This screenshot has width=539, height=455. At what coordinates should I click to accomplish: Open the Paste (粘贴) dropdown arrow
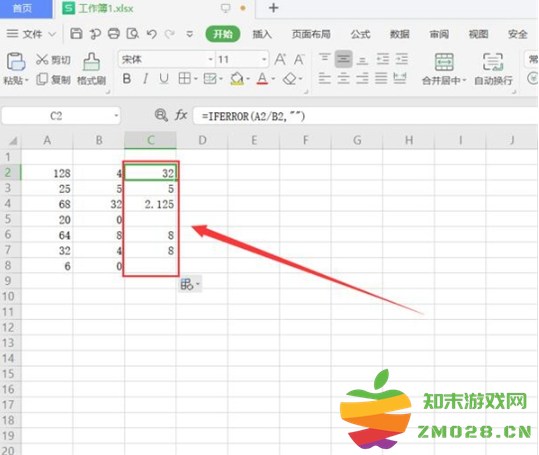(26, 80)
